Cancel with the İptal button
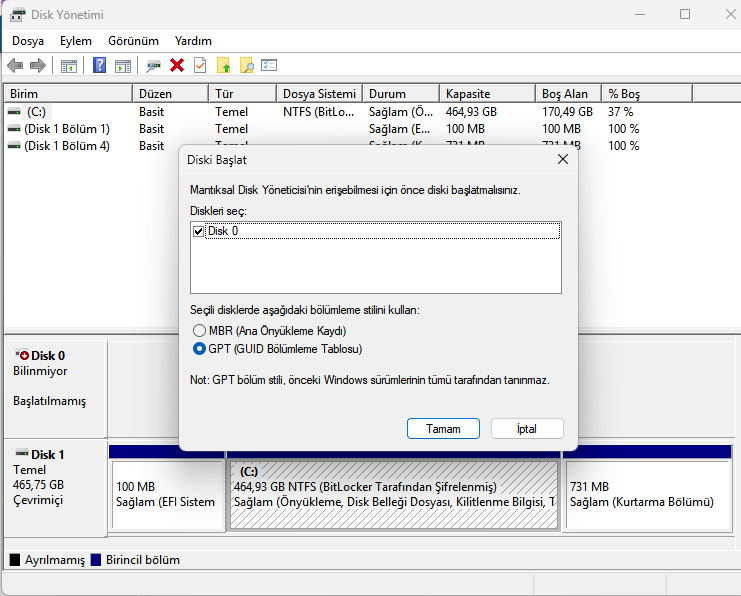The width and height of the screenshot is (741, 596). [x=527, y=429]
